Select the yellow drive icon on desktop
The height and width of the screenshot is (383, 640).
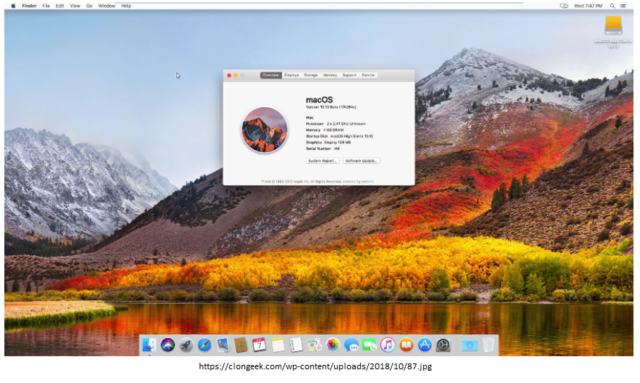[613, 26]
